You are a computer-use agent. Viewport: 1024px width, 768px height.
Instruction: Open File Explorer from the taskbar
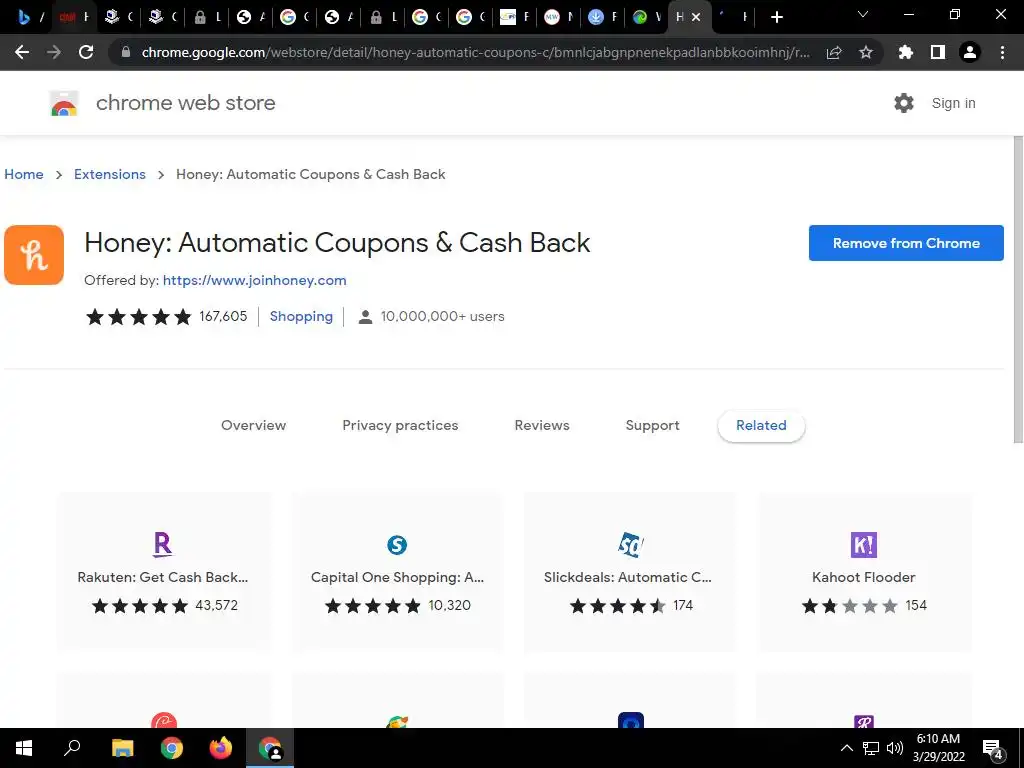[x=122, y=748]
